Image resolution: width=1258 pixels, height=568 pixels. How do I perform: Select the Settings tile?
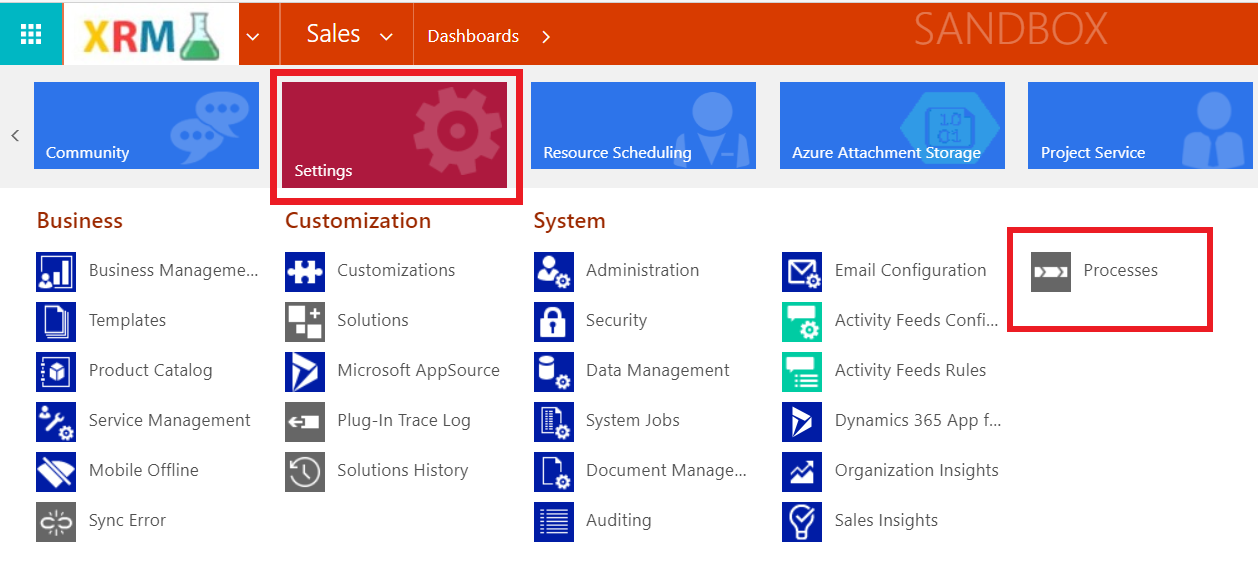(x=394, y=134)
